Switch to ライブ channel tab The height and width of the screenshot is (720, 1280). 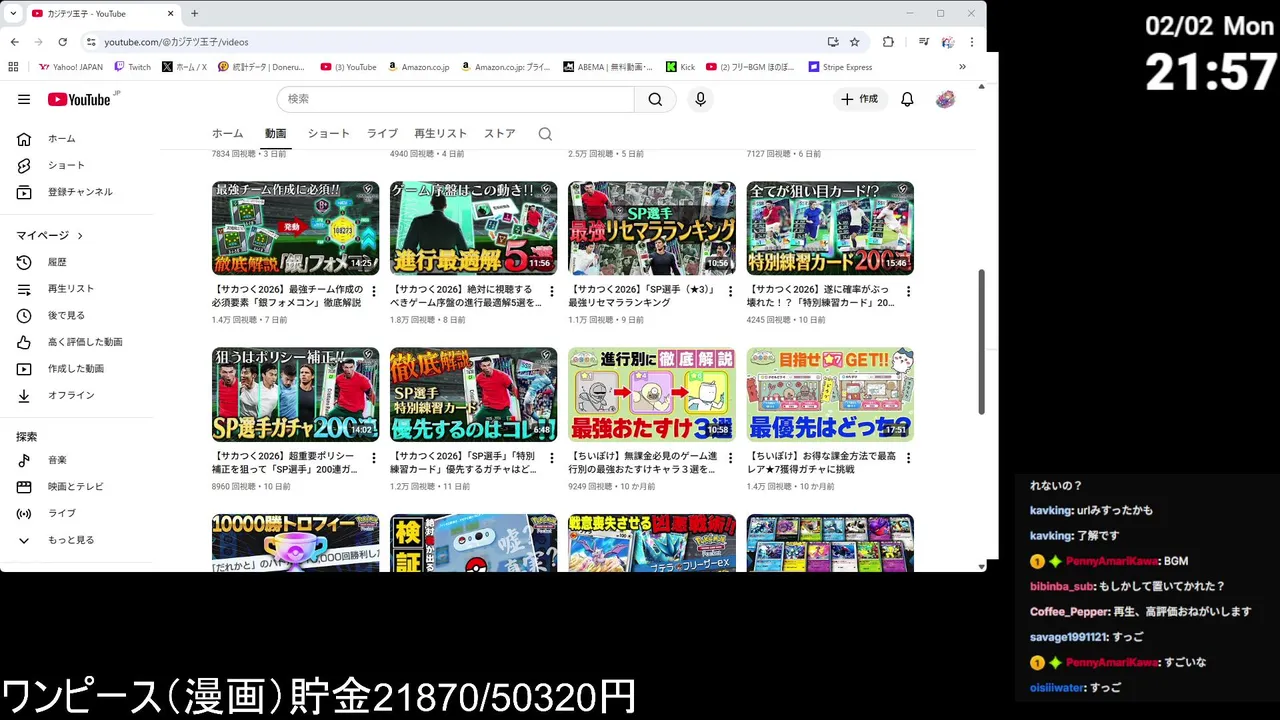(382, 134)
